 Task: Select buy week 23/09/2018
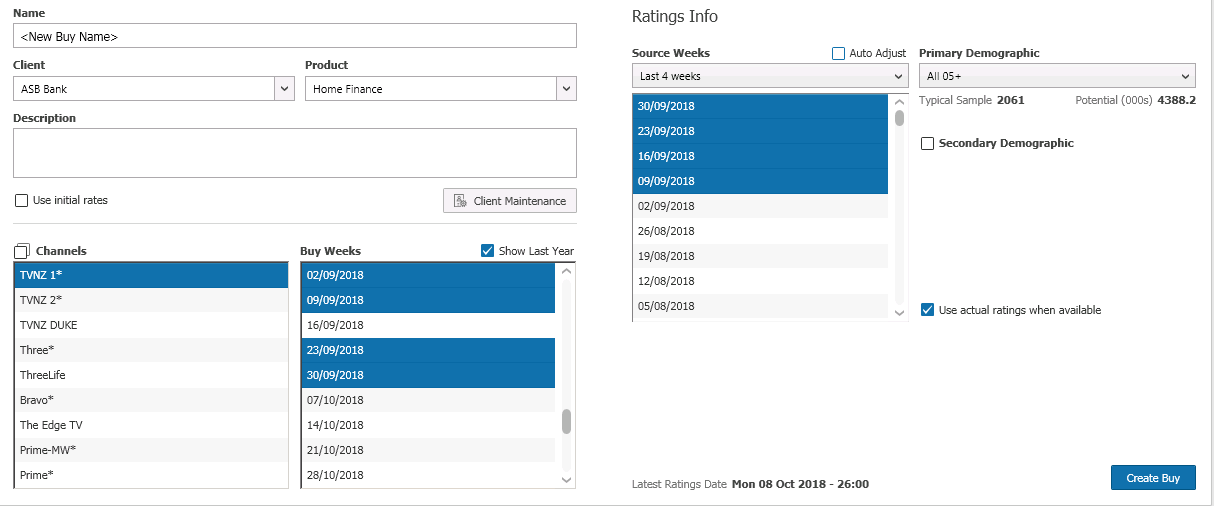(428, 350)
